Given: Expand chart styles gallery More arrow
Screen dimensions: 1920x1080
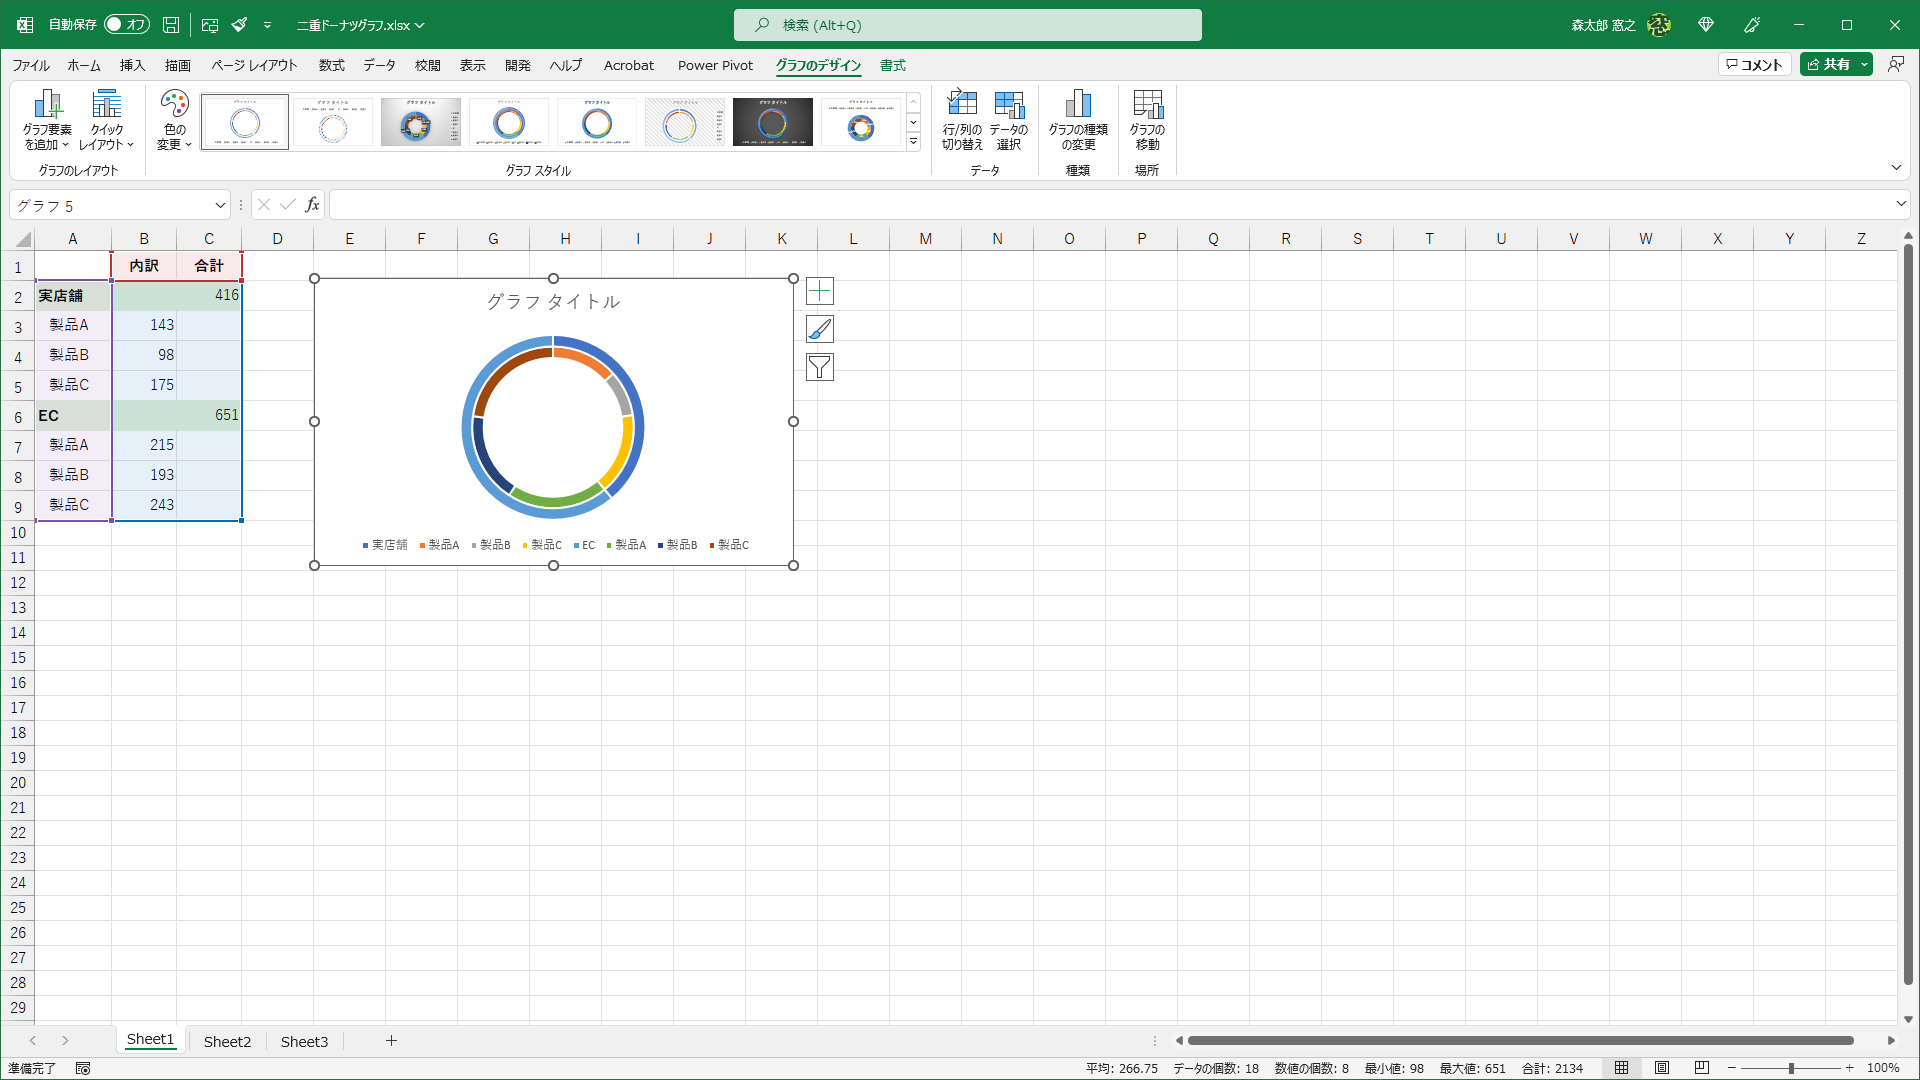Looking at the screenshot, I should 913,142.
